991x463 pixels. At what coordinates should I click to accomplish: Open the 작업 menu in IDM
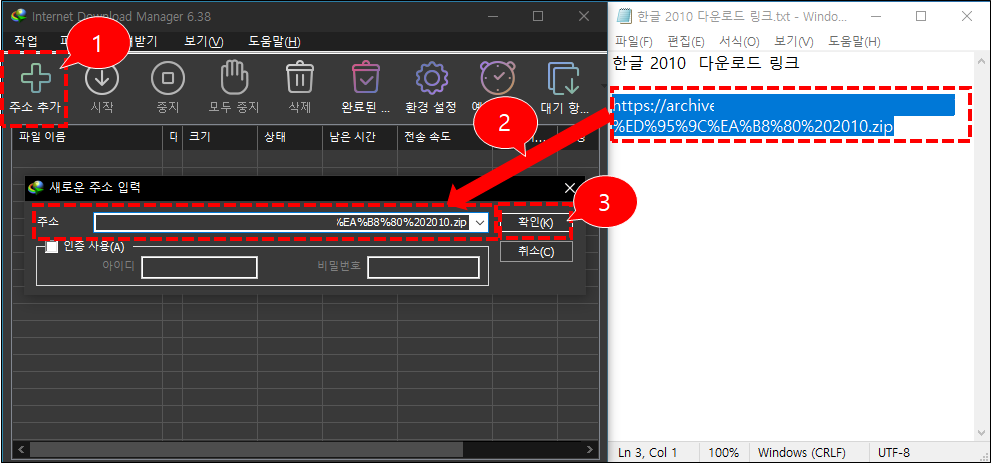[26, 42]
